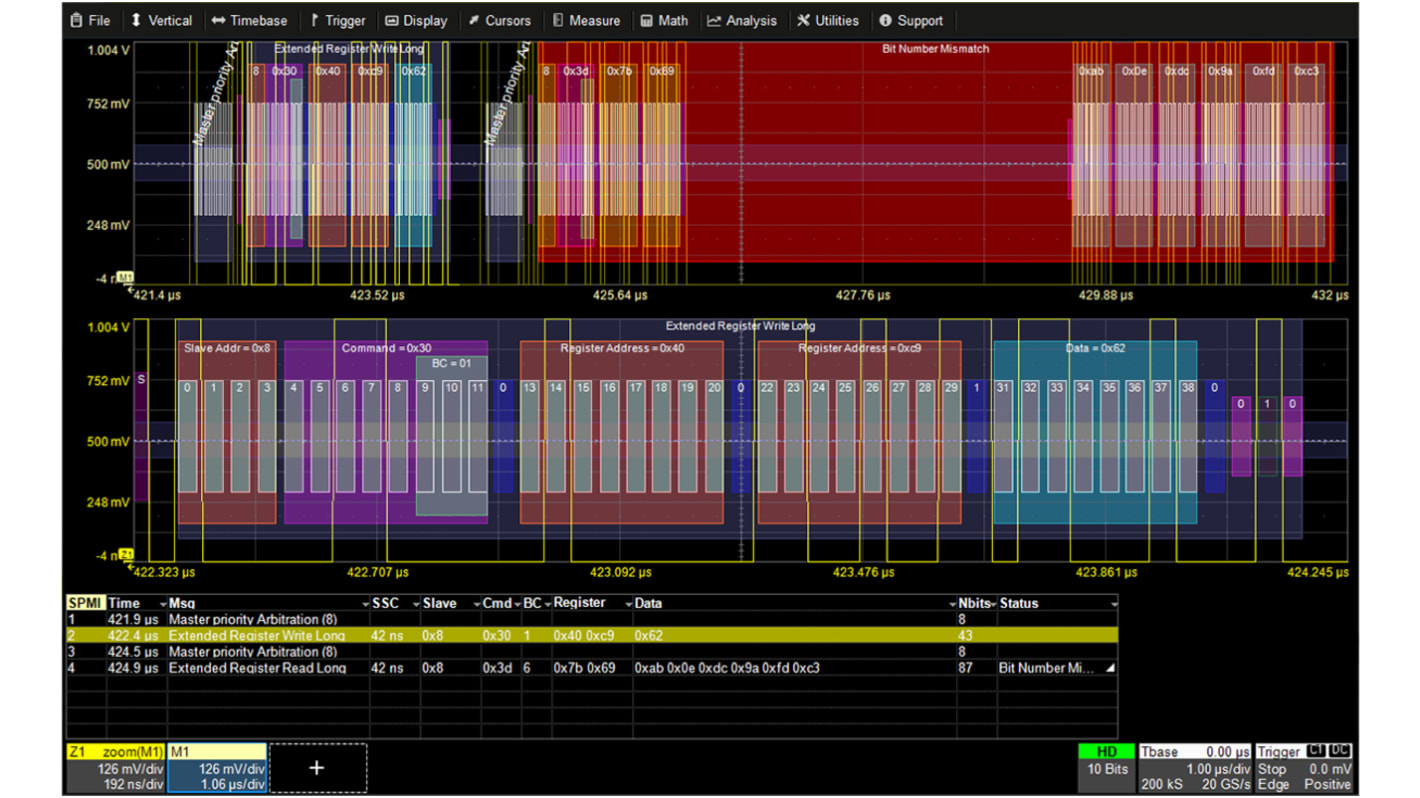Click the Register Address = 0x40 annotation
1420x798 pixels.
point(622,349)
